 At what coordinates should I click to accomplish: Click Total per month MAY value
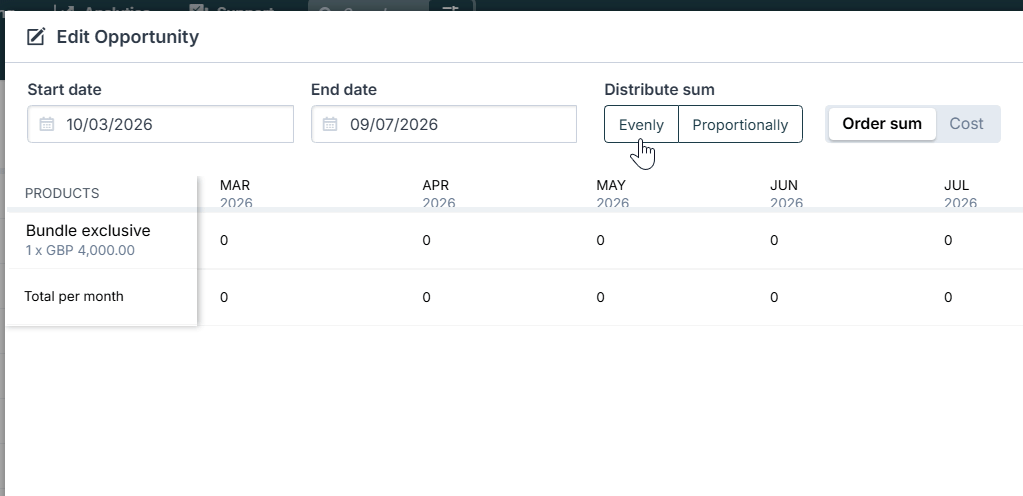pyautogui.click(x=600, y=298)
